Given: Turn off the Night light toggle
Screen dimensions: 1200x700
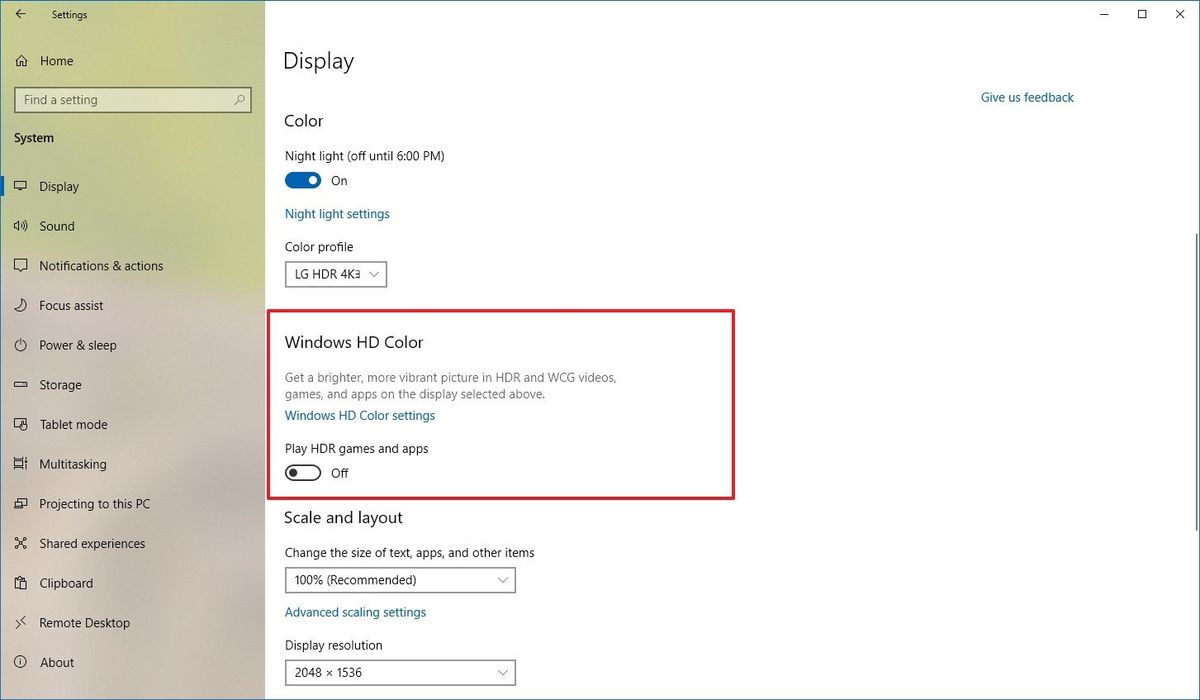Looking at the screenshot, I should (302, 180).
